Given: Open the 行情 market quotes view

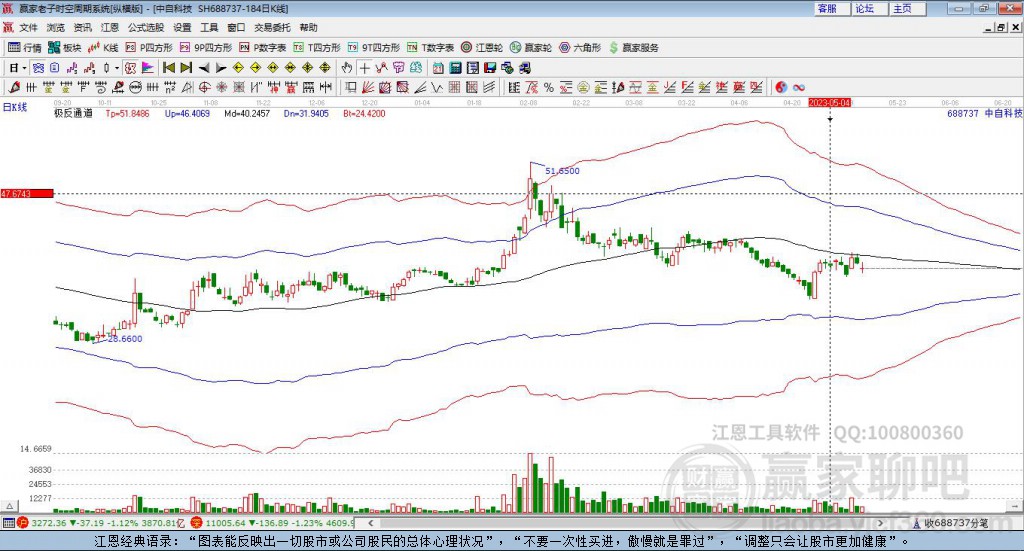Looking at the screenshot, I should coord(25,48).
